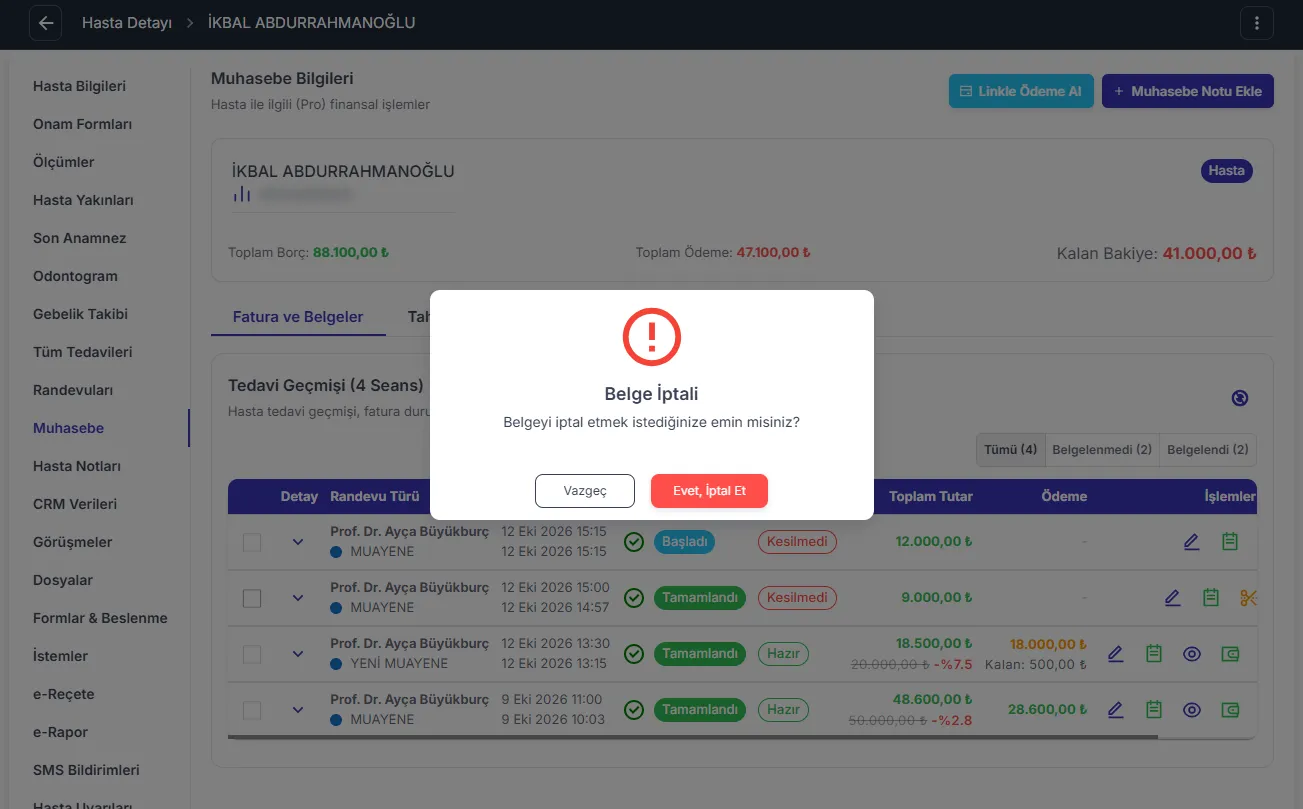
Task: Click the Hasta Detayı breadcrumb link
Action: 127,23
